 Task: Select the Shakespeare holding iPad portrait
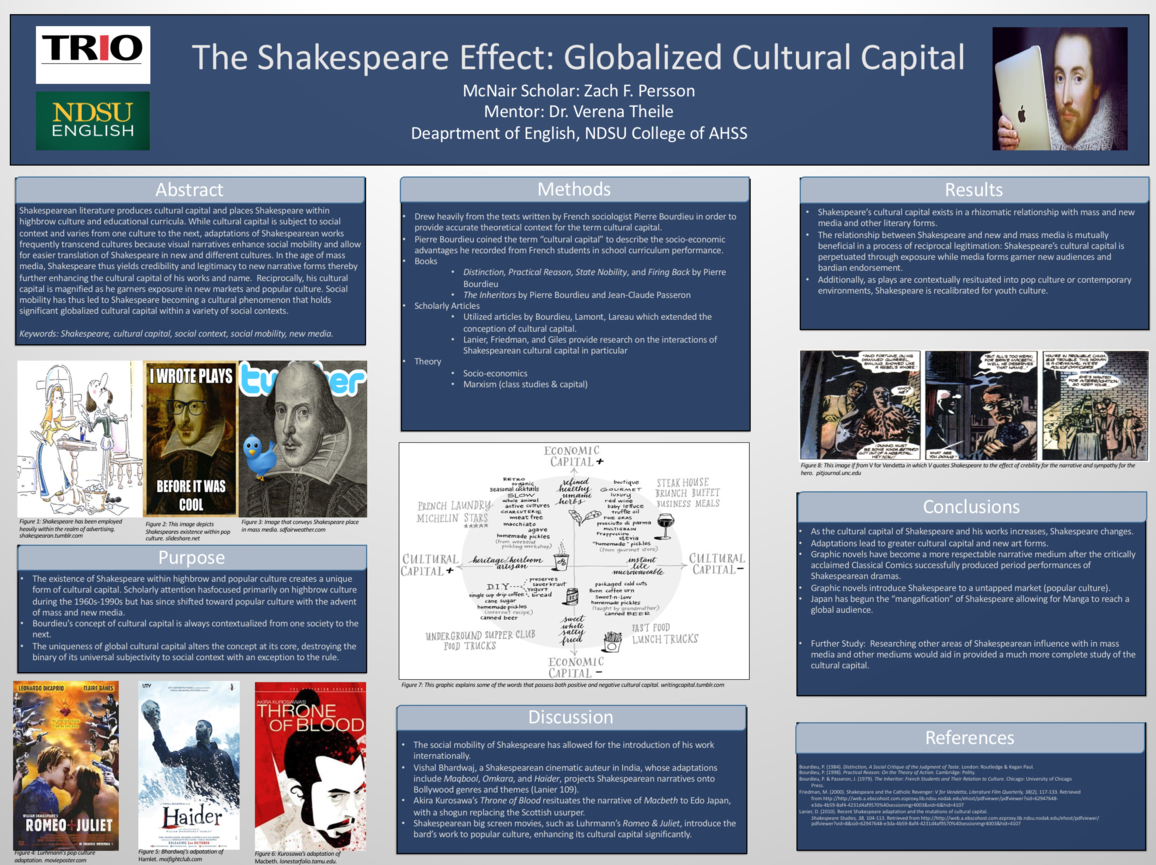[x=1059, y=88]
